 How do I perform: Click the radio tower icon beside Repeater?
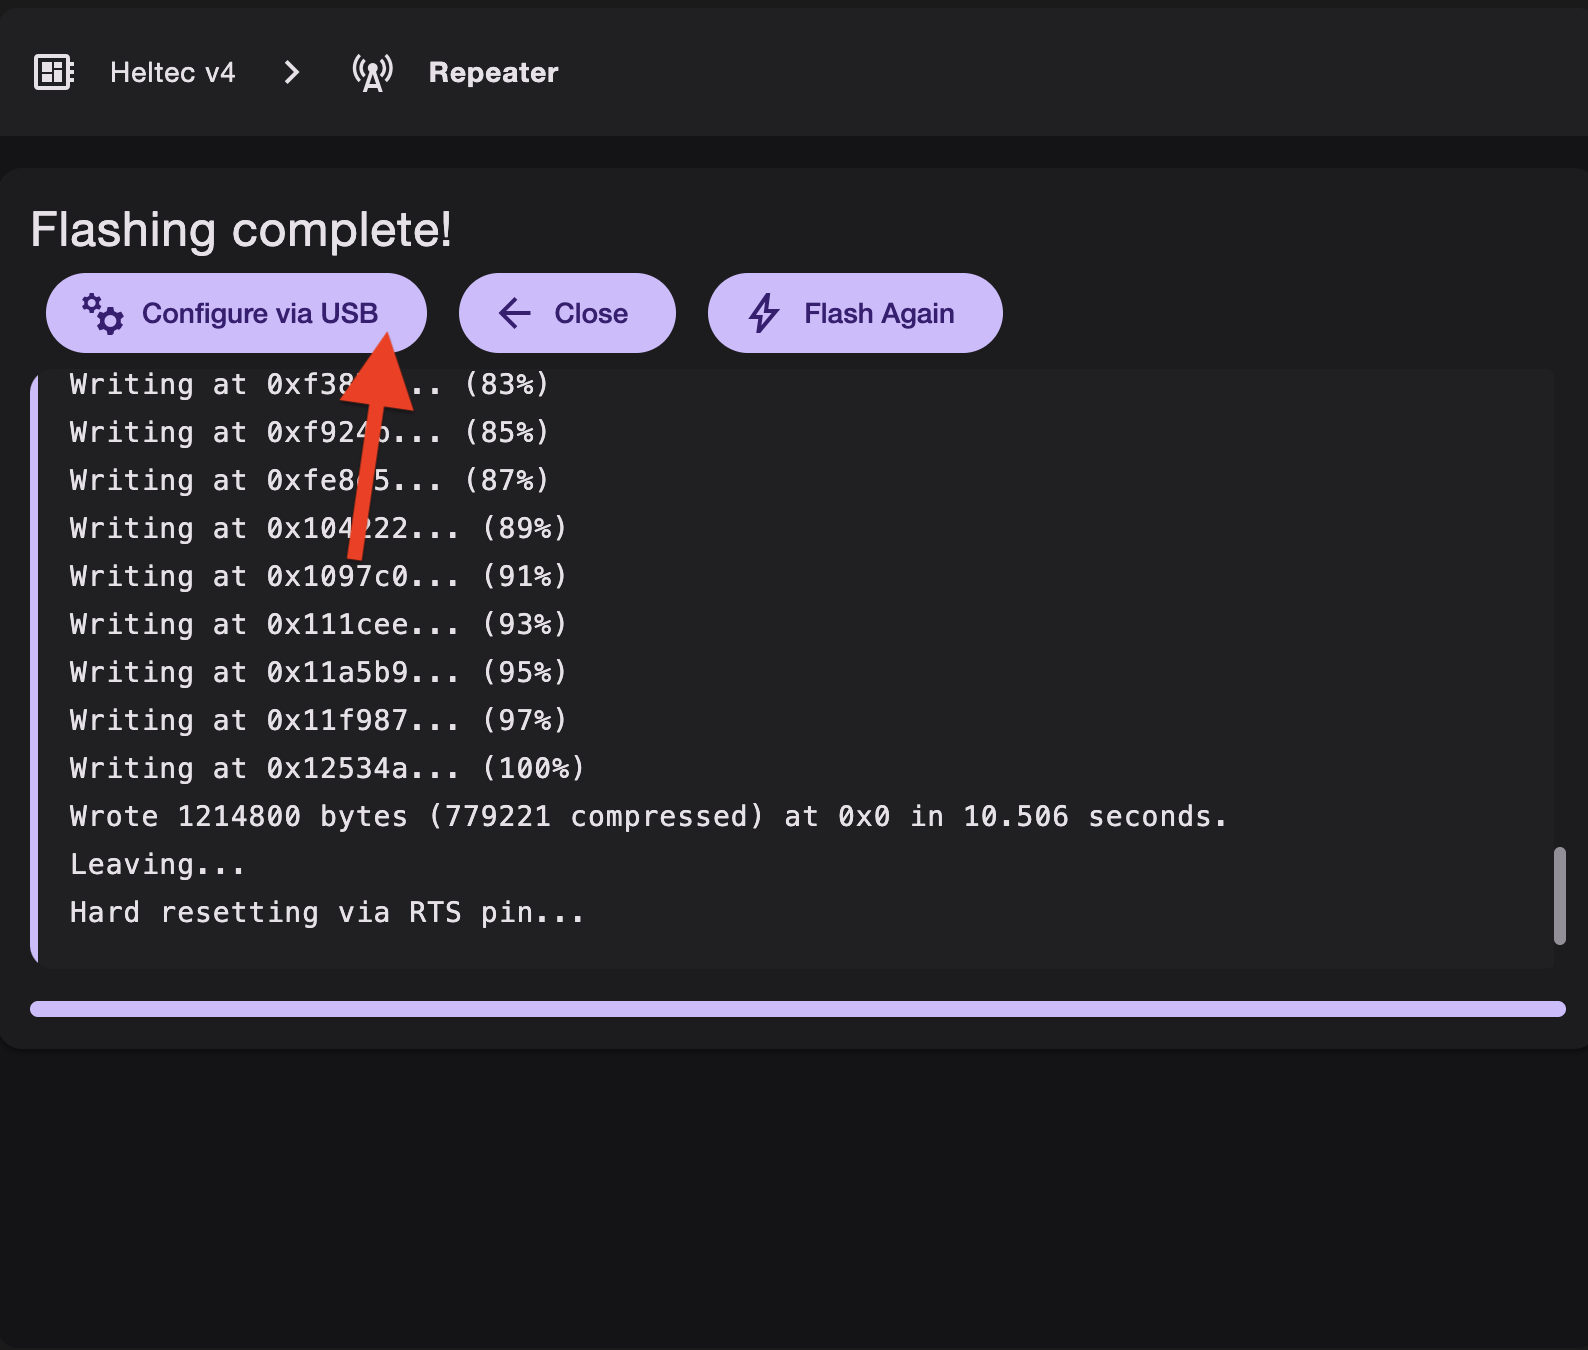click(x=372, y=72)
